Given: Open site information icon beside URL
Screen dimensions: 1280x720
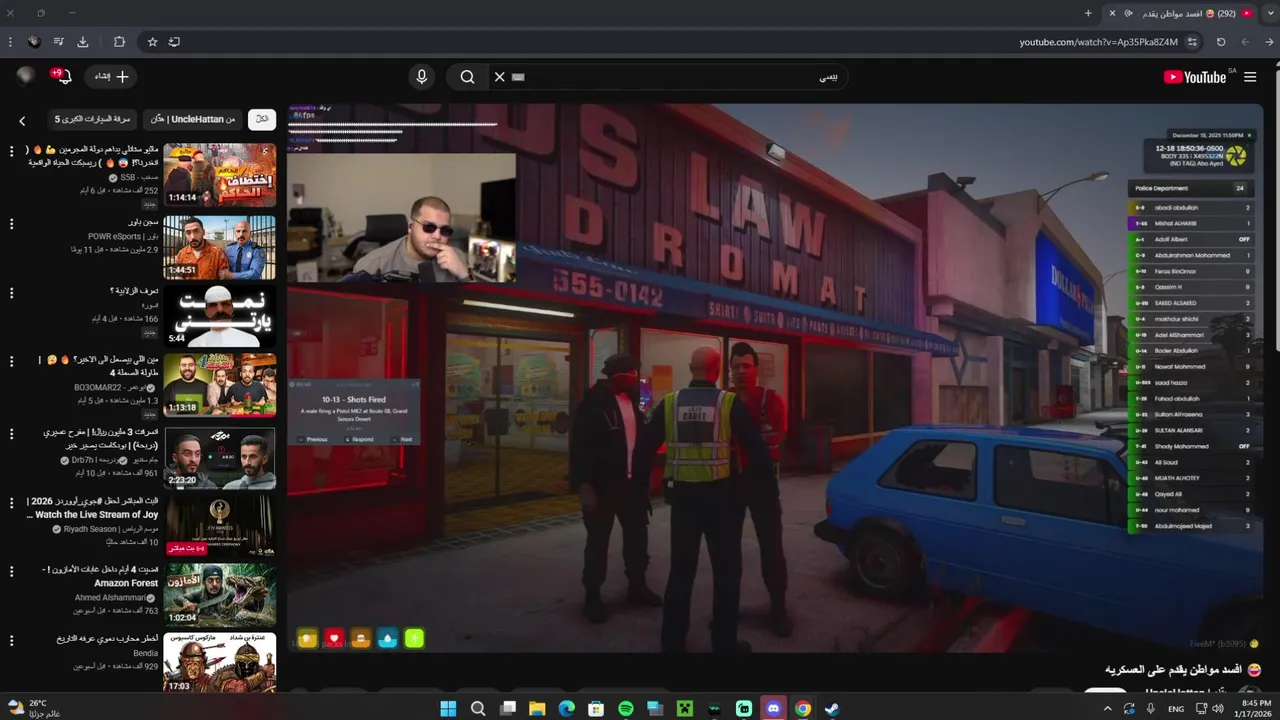Looking at the screenshot, I should (1192, 42).
